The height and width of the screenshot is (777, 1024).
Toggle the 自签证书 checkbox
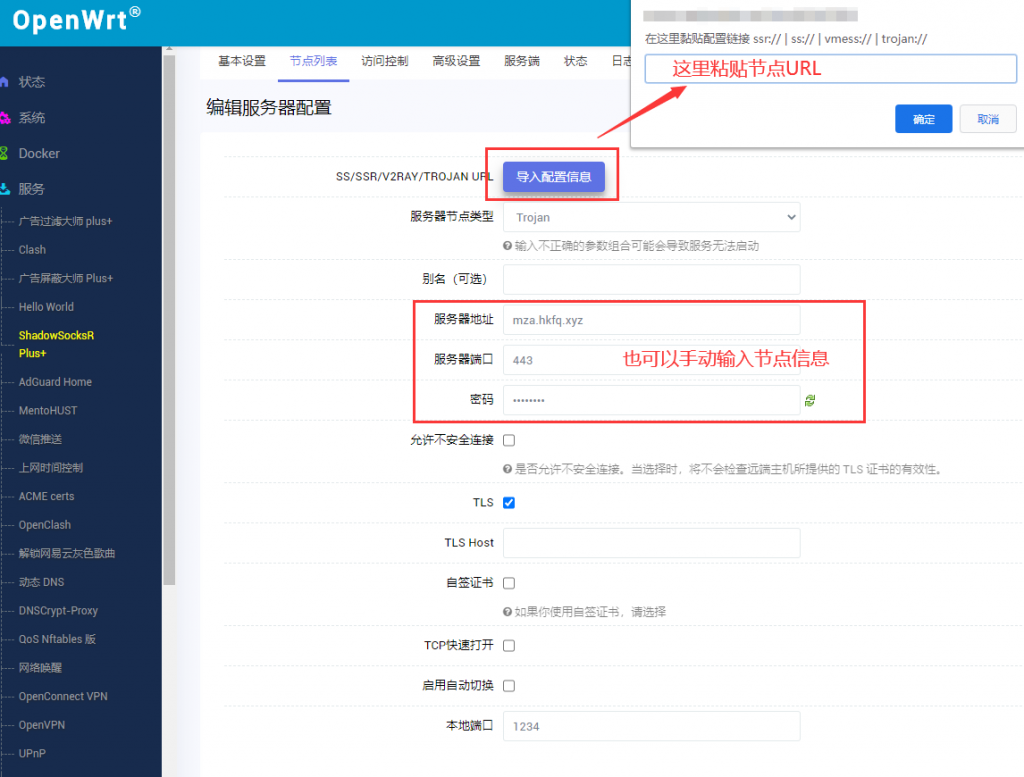point(509,583)
